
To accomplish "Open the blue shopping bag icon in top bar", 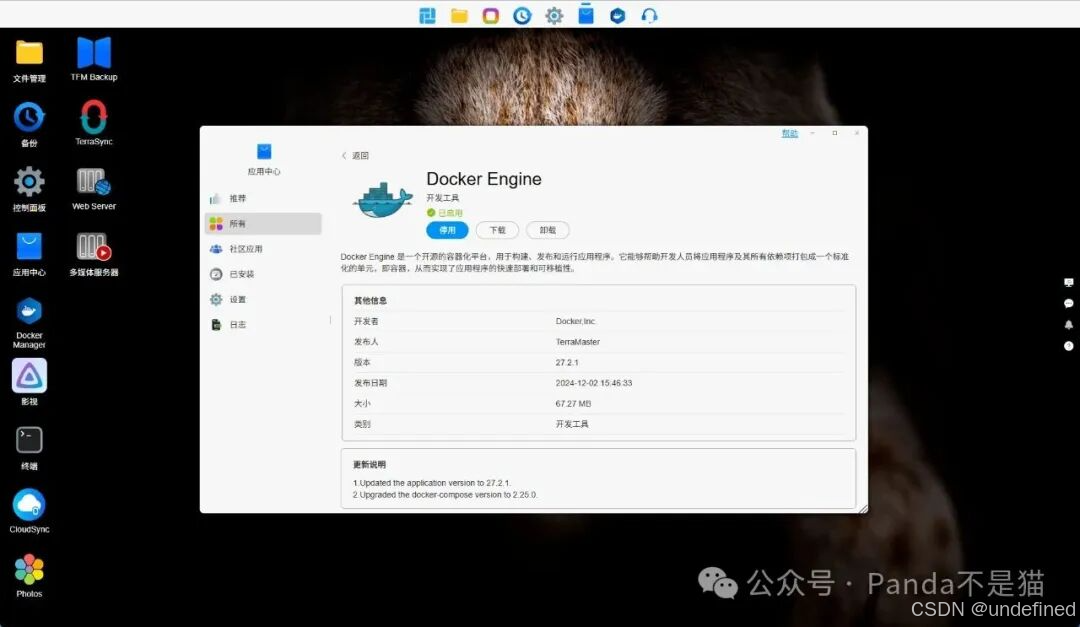I will tap(585, 14).
